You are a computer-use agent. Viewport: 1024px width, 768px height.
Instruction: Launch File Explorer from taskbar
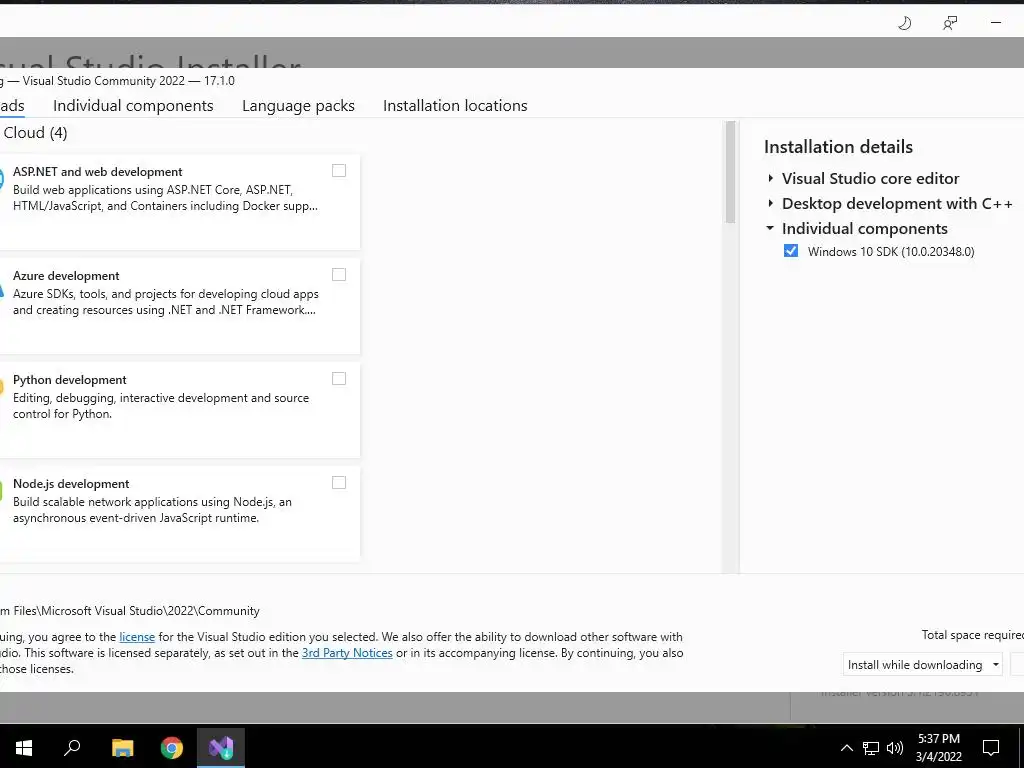click(122, 747)
